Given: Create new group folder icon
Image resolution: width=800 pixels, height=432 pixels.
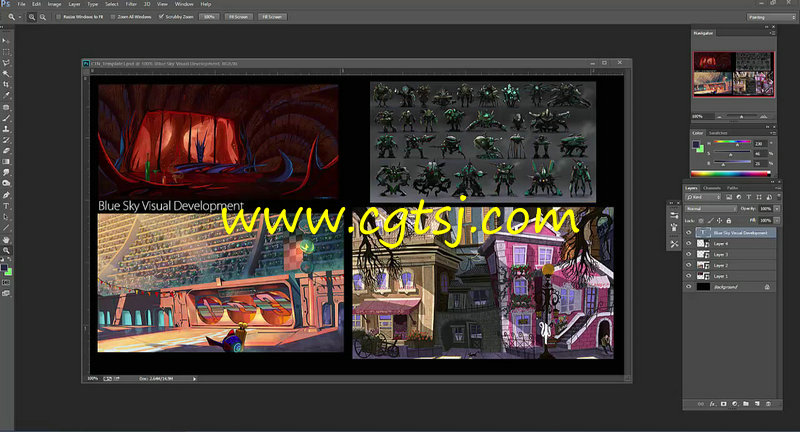Looking at the screenshot, I should click(746, 403).
